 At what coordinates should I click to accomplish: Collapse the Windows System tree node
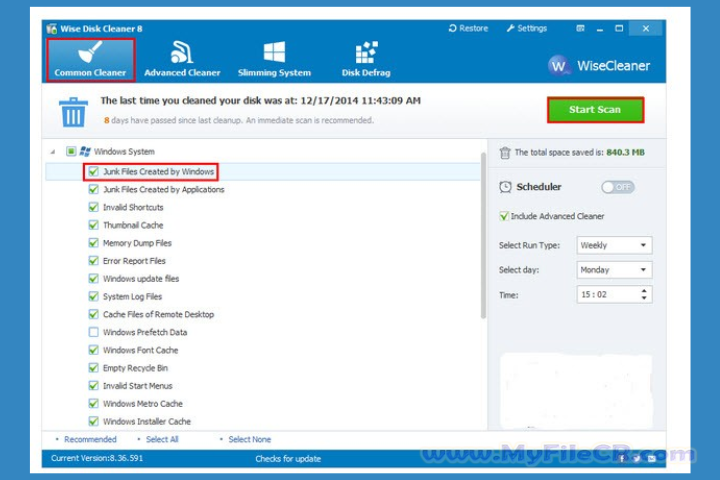pyautogui.click(x=53, y=152)
